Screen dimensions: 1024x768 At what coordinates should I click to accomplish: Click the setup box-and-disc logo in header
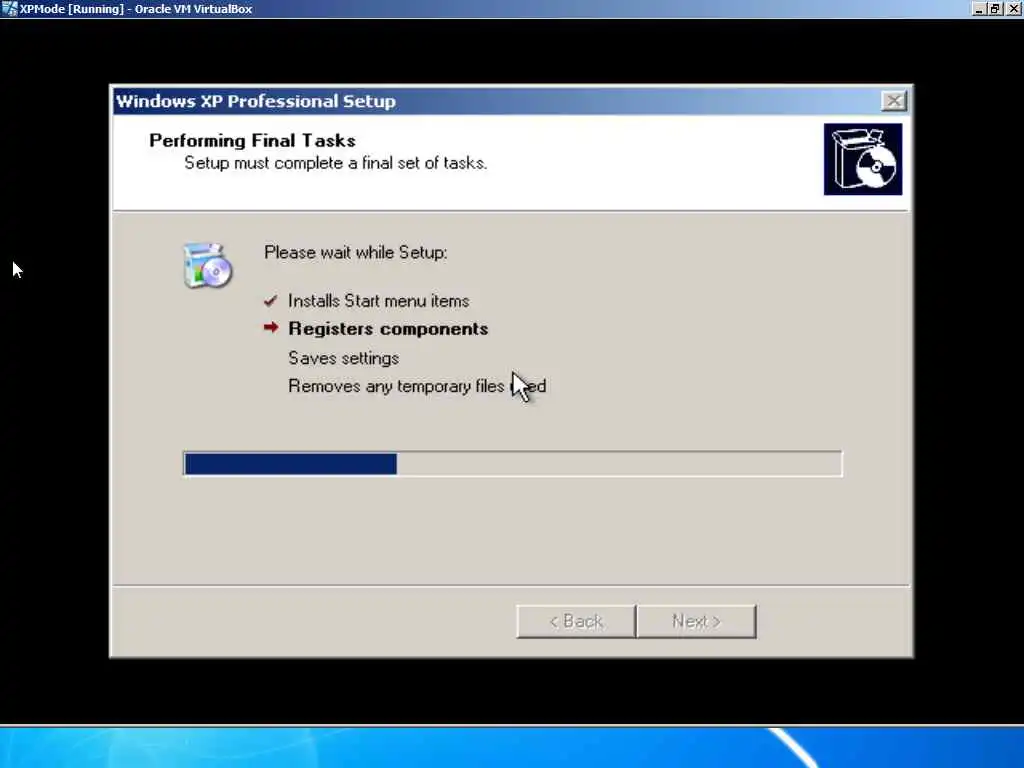tap(863, 159)
